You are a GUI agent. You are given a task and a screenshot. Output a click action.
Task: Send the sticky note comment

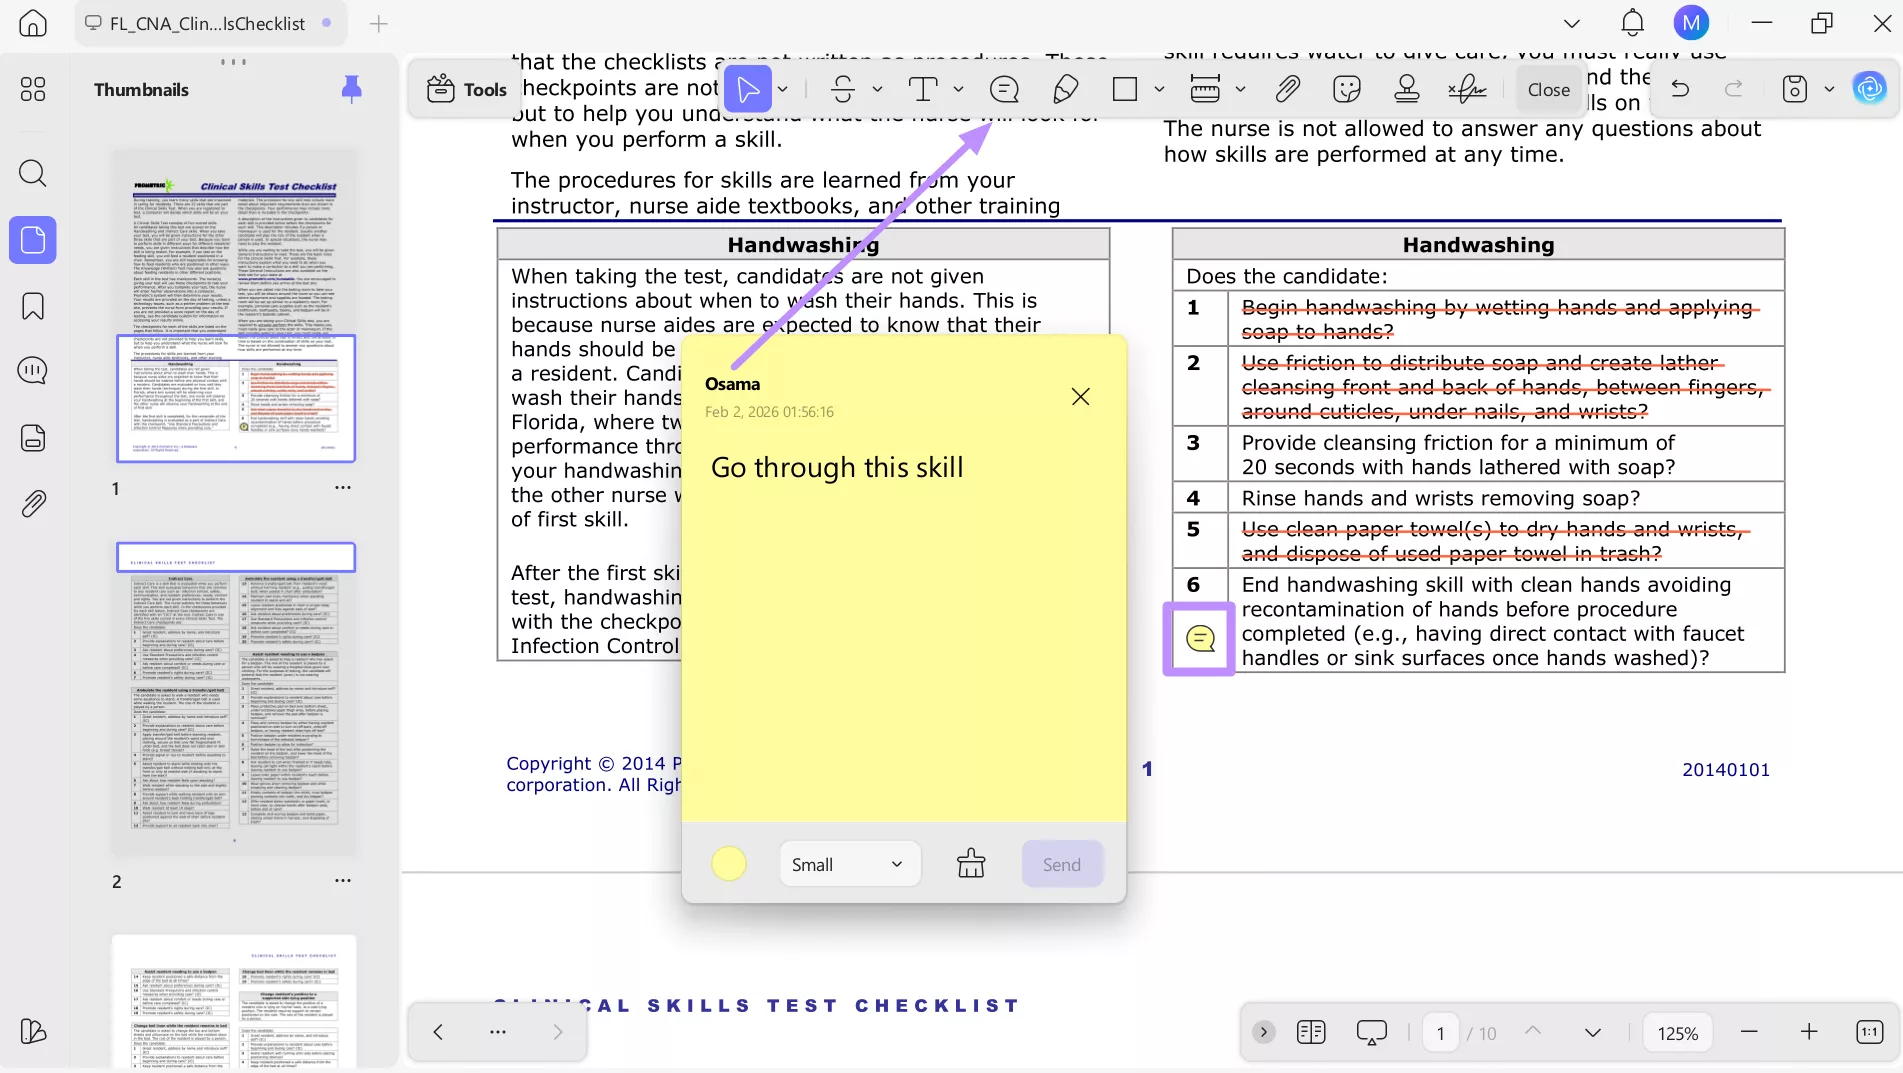click(x=1062, y=864)
